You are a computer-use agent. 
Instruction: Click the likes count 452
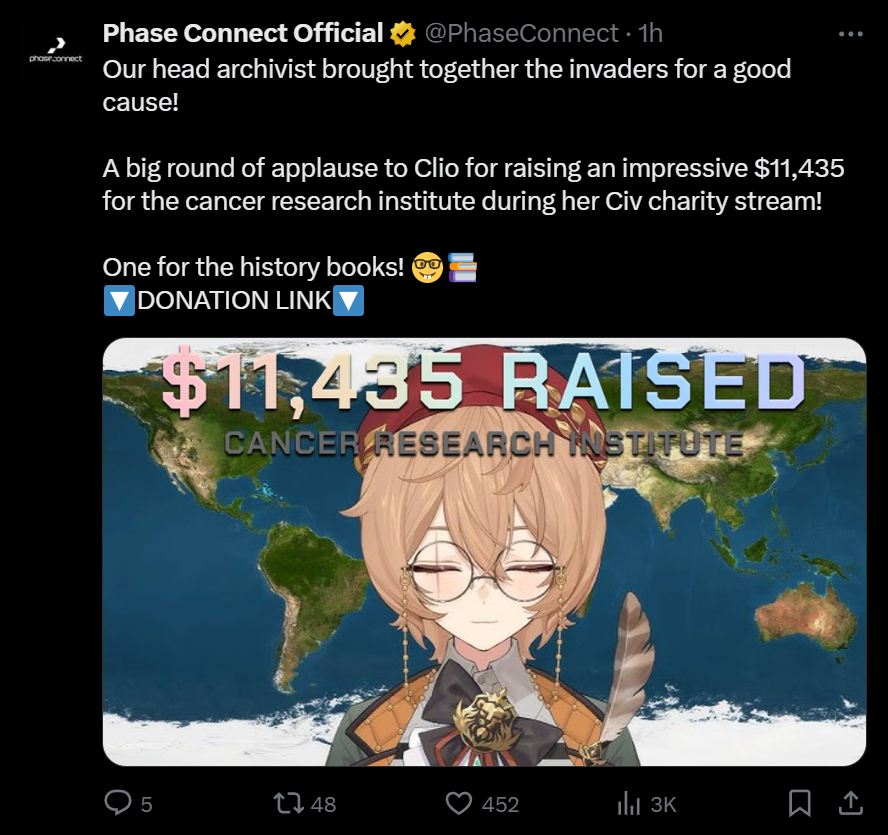click(500, 804)
